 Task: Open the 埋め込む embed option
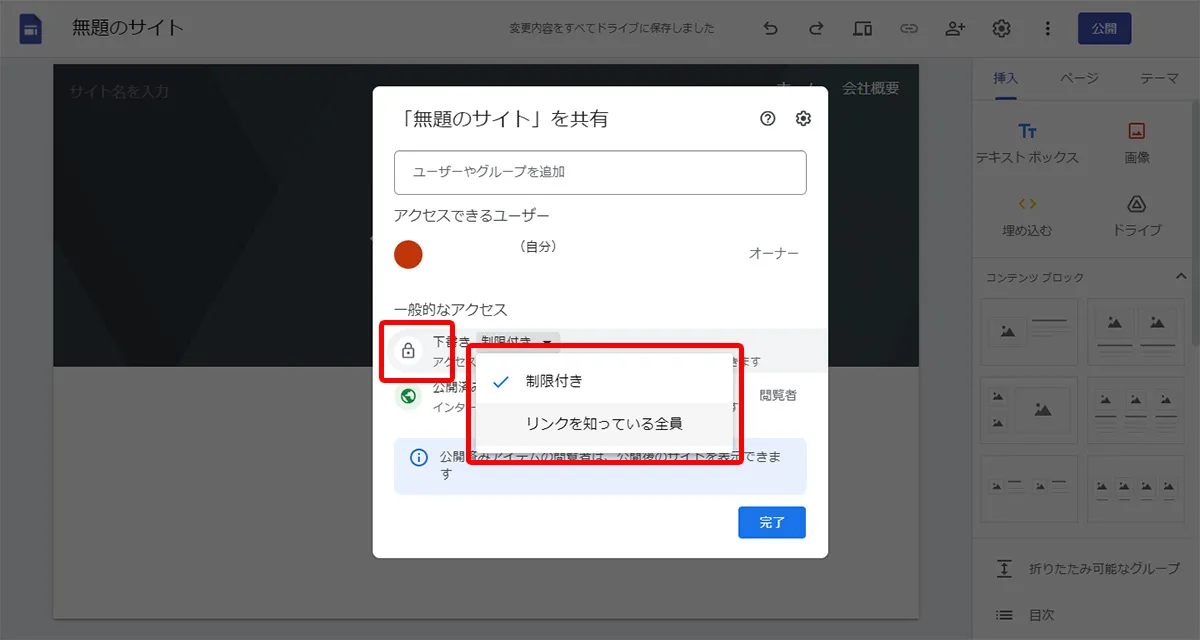[1029, 216]
